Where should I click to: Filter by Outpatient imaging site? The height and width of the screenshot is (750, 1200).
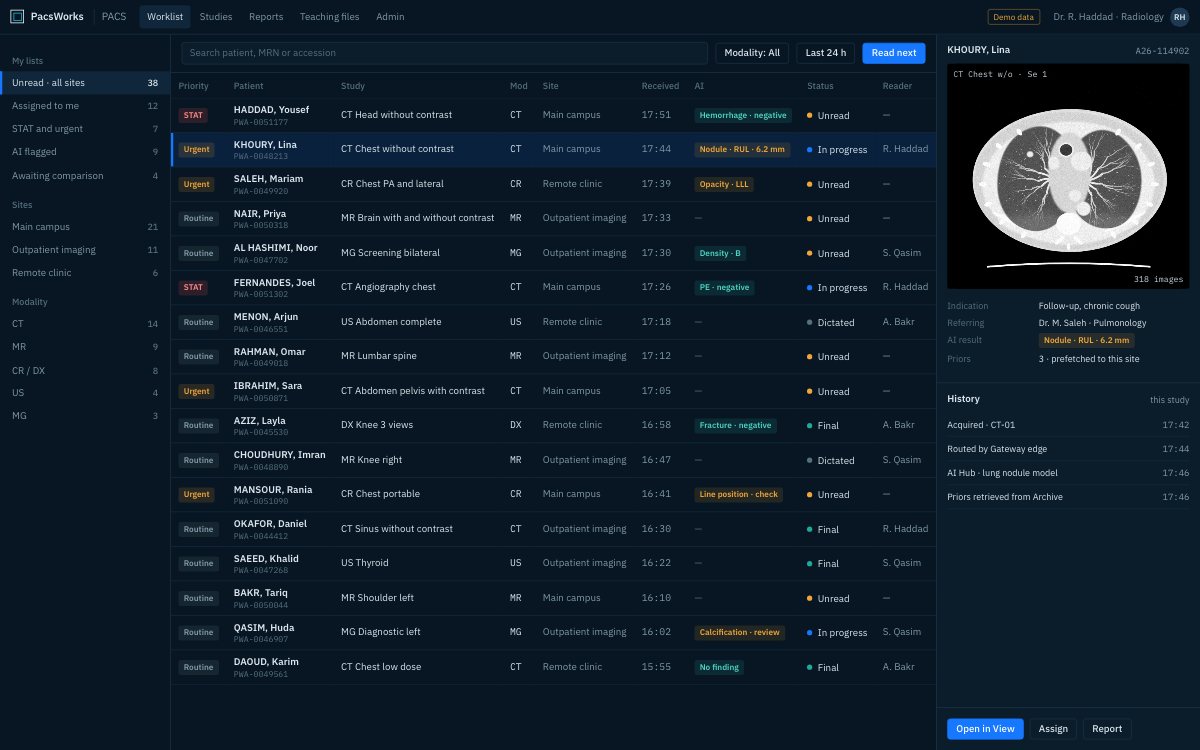[85, 250]
